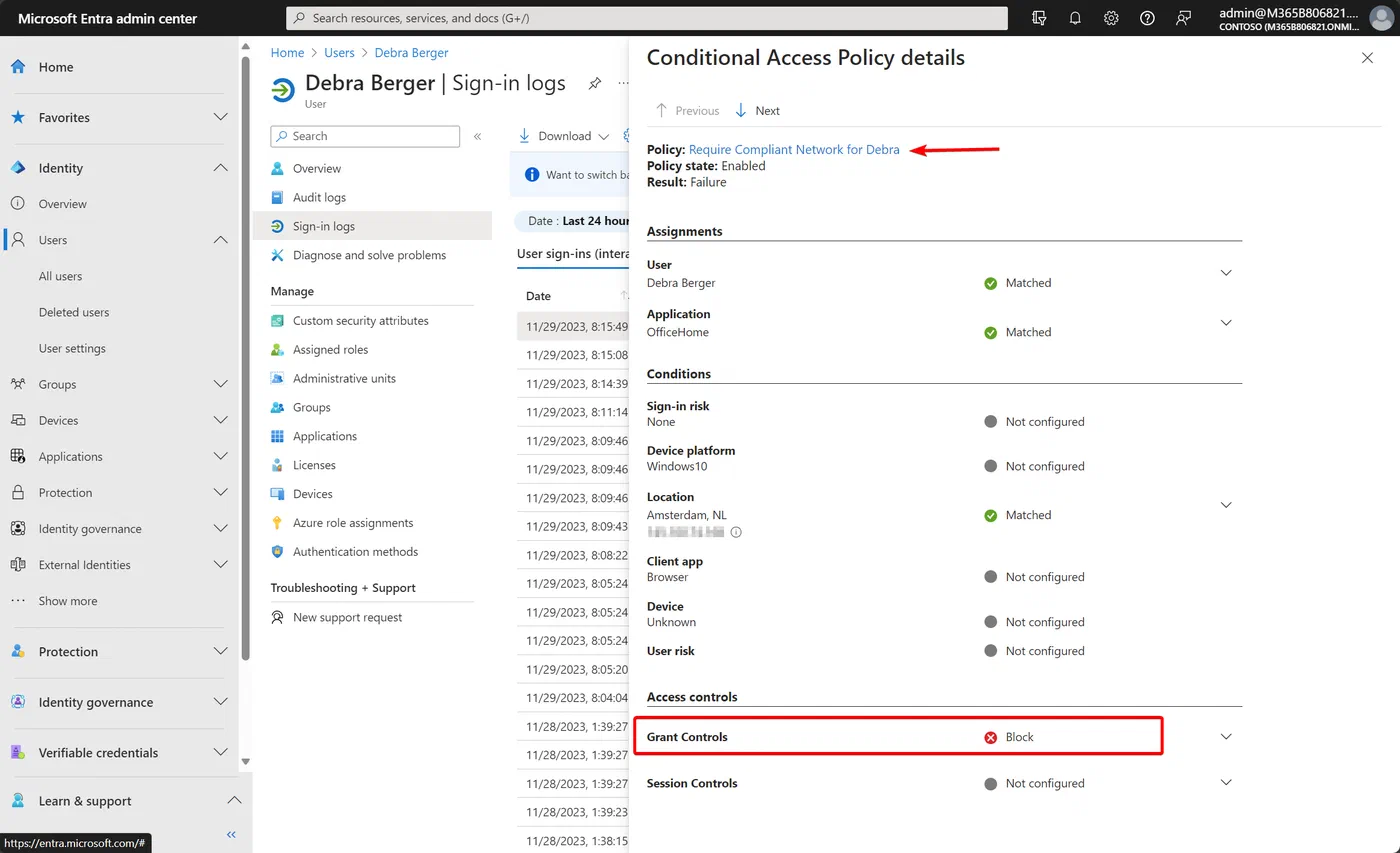Open the notifications bell icon
Viewport: 1400px width, 853px height.
[1075, 18]
